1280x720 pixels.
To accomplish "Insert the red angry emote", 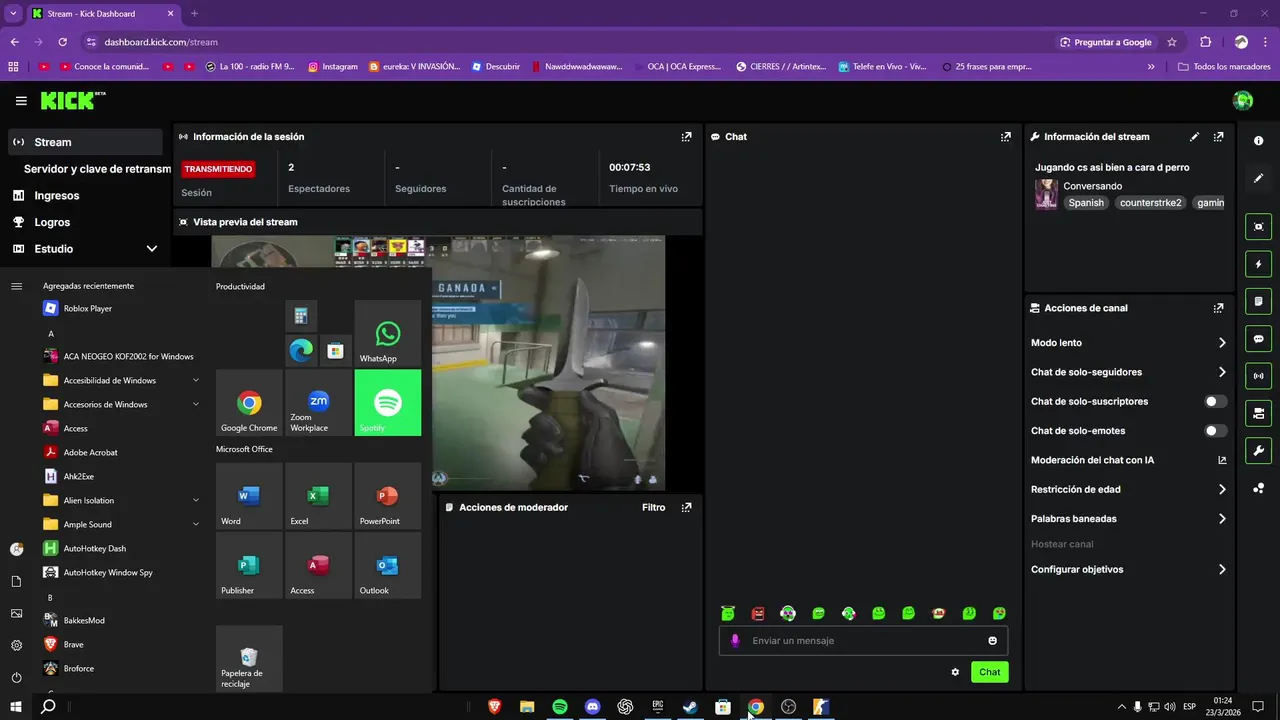I will [x=758, y=613].
